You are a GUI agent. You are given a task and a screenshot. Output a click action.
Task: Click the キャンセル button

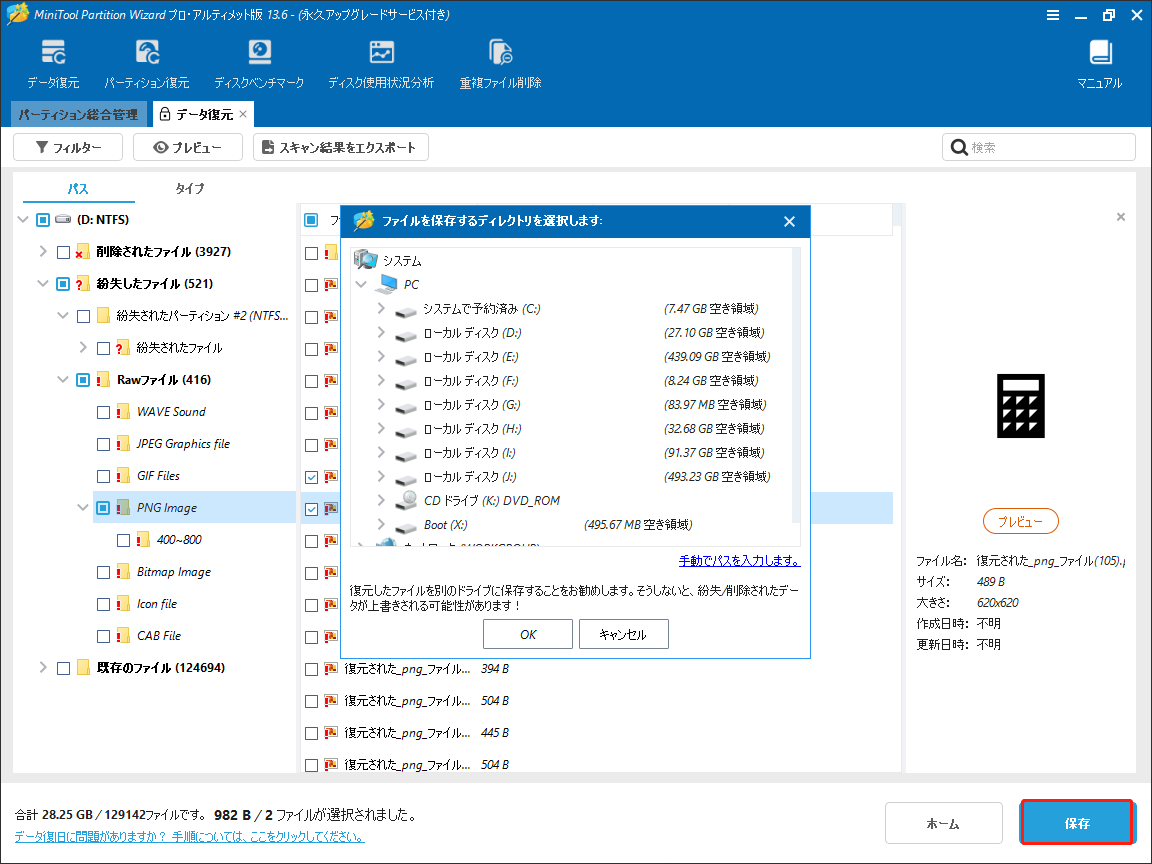coord(623,634)
